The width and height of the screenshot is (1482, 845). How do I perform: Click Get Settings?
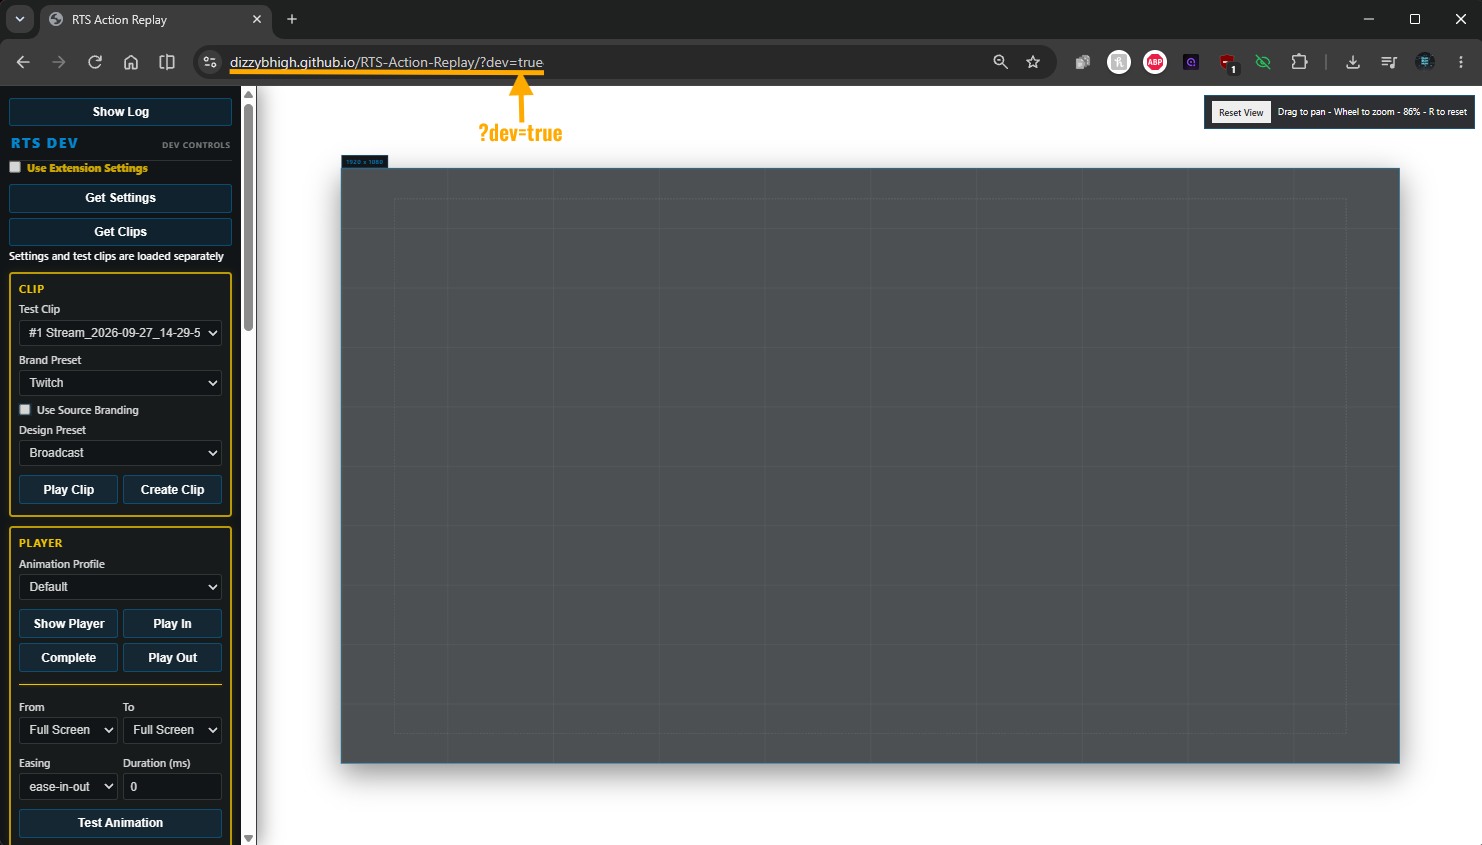(x=120, y=198)
